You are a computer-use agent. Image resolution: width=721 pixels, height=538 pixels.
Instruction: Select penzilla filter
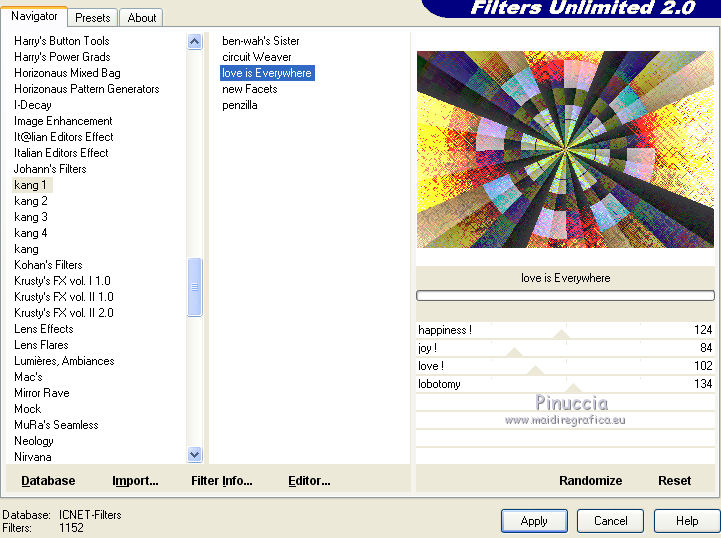(x=240, y=105)
